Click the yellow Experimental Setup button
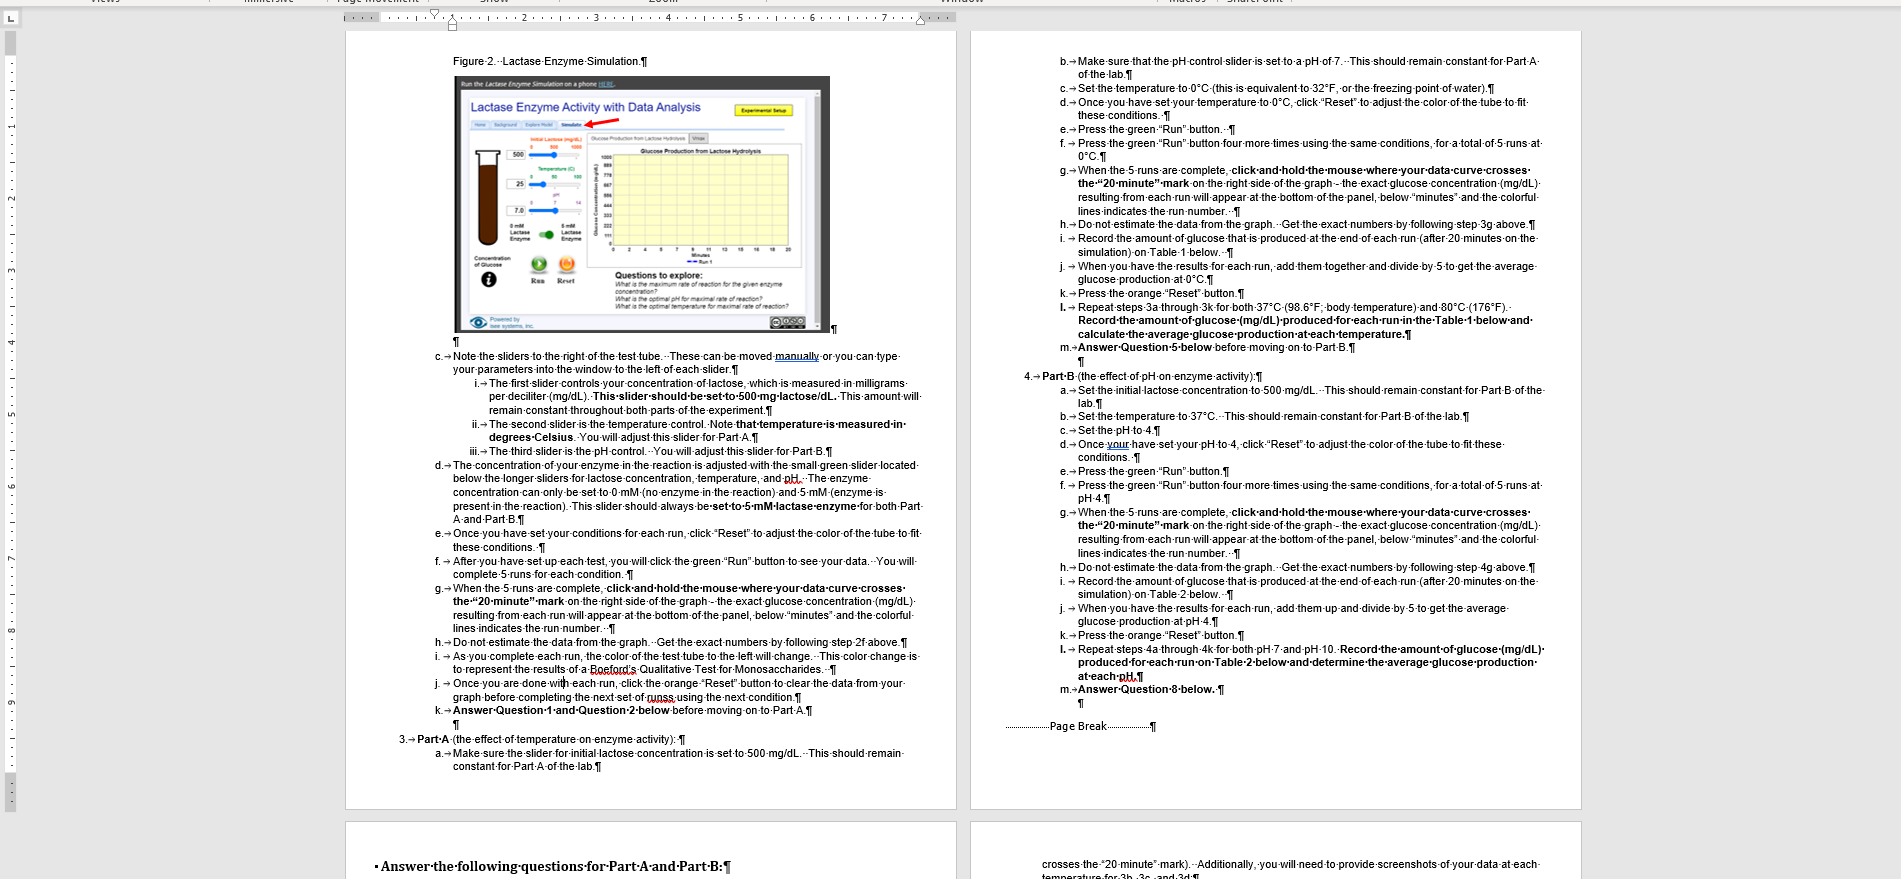This screenshot has height=879, width=1901. 764,110
